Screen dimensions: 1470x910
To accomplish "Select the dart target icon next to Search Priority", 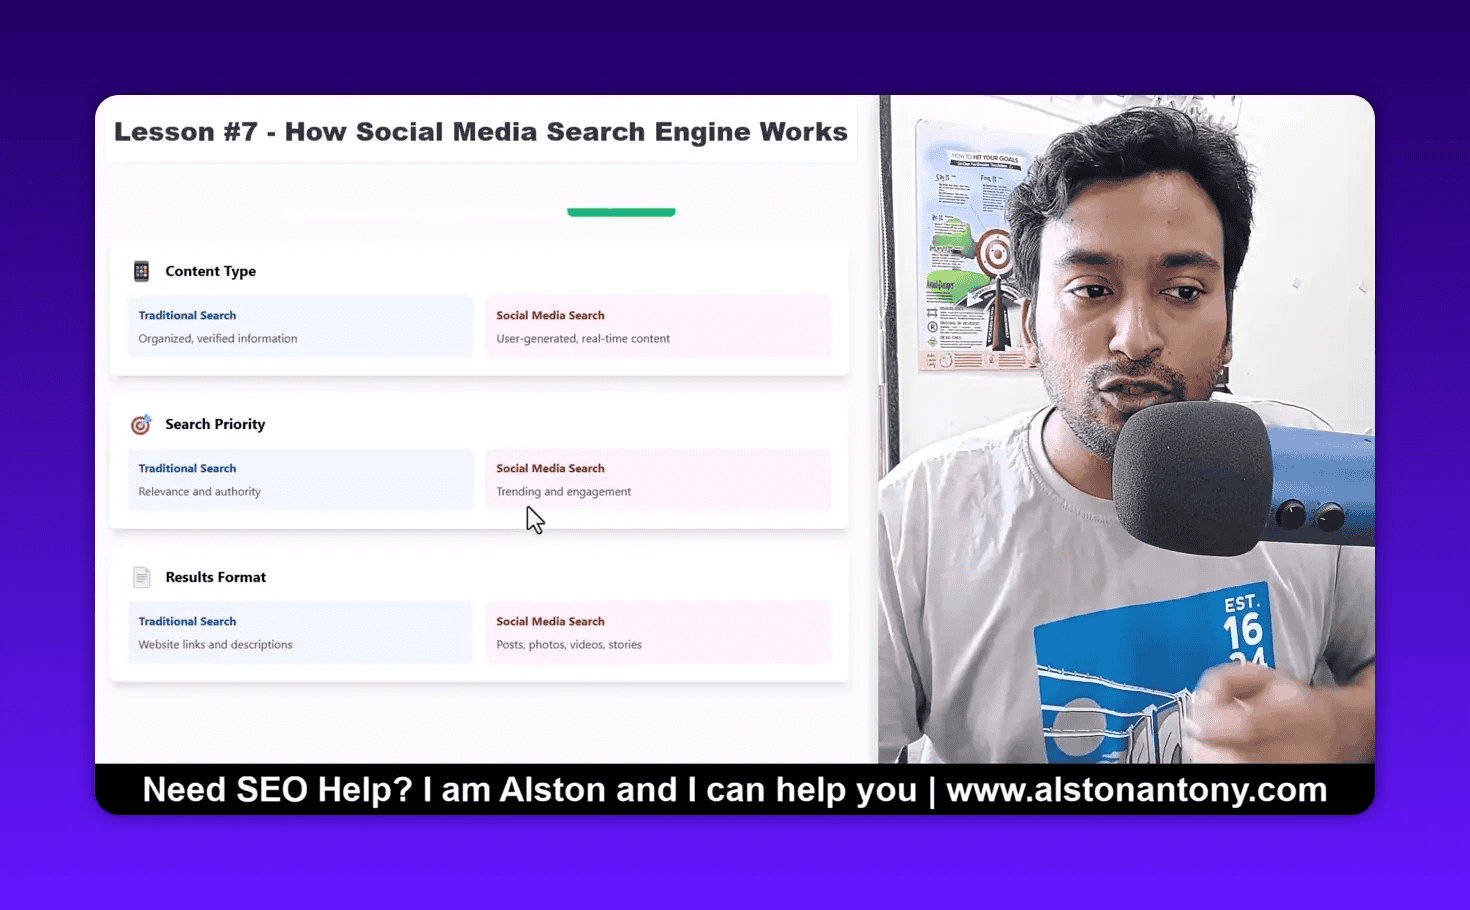I will (x=141, y=424).
